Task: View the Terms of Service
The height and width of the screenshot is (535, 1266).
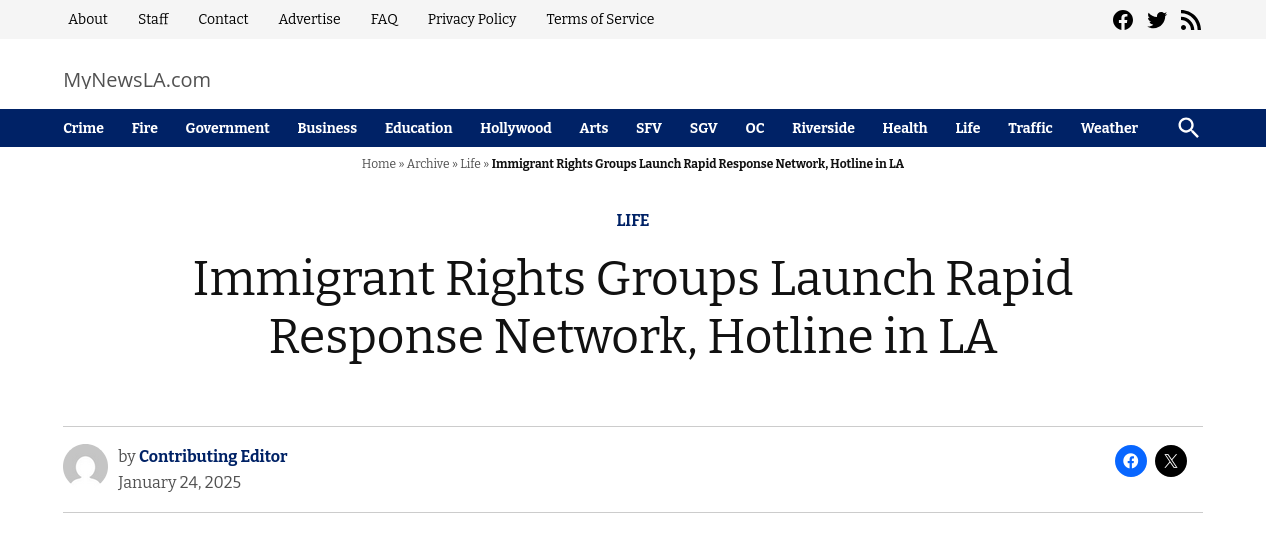Action: tap(600, 19)
